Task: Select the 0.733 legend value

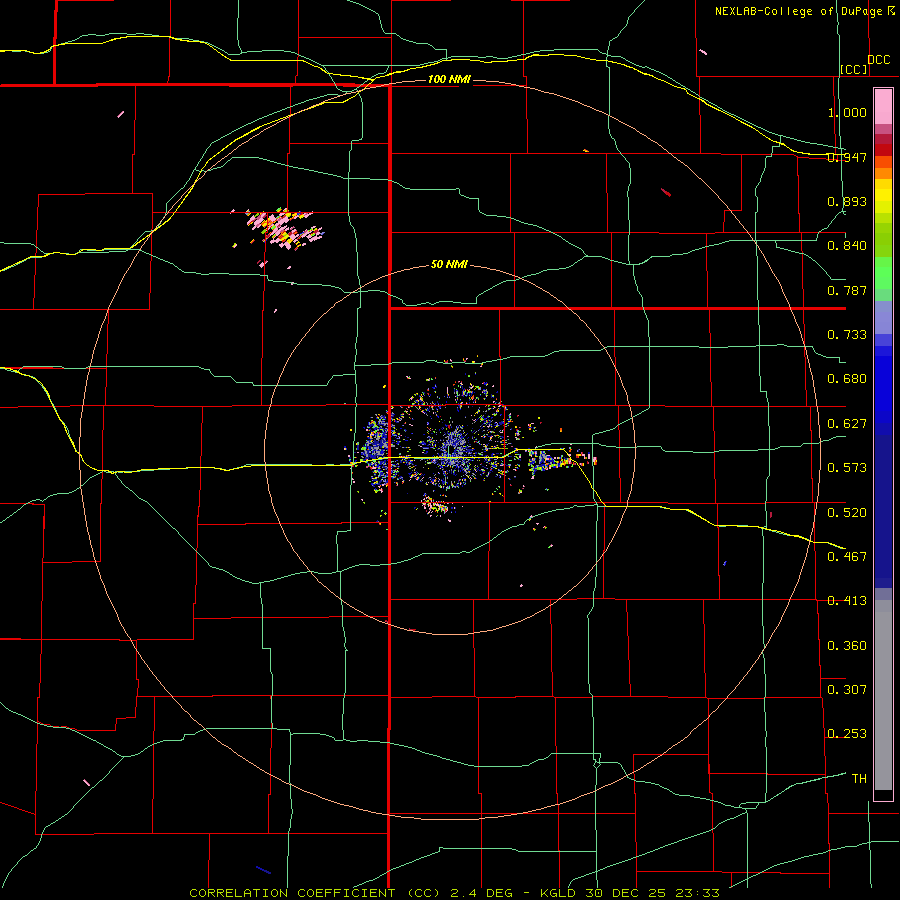Action: [x=847, y=334]
